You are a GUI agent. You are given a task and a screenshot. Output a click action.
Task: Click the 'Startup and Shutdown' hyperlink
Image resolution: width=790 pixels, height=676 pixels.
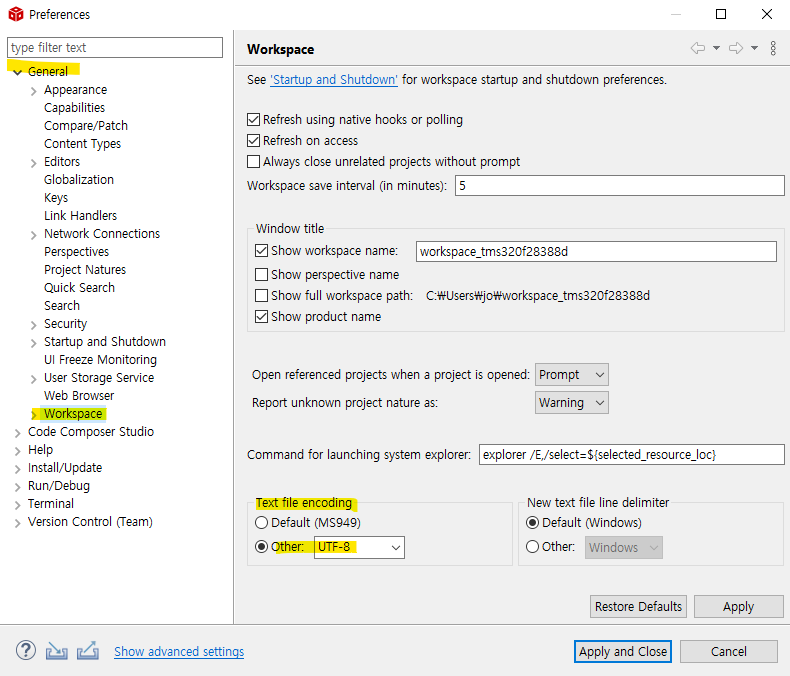pos(334,80)
